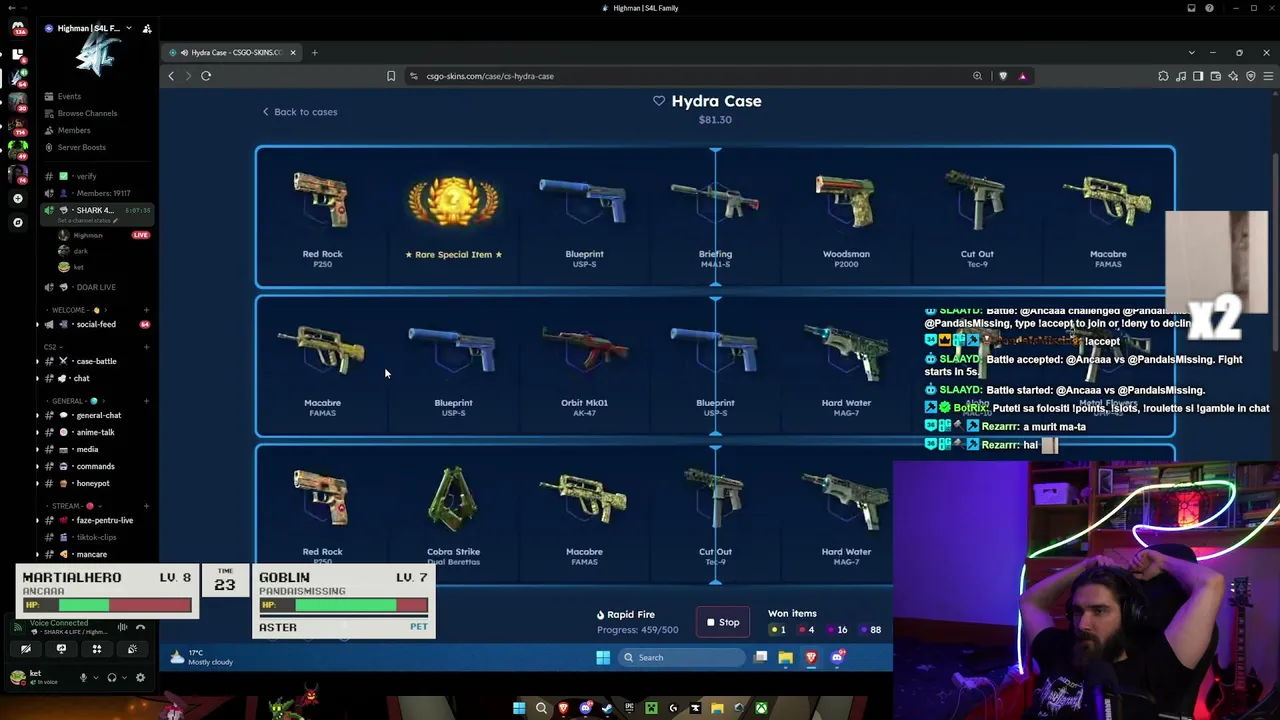The width and height of the screenshot is (1280, 720).
Task: Open the browser media control music-note icon
Action: (x=1181, y=76)
